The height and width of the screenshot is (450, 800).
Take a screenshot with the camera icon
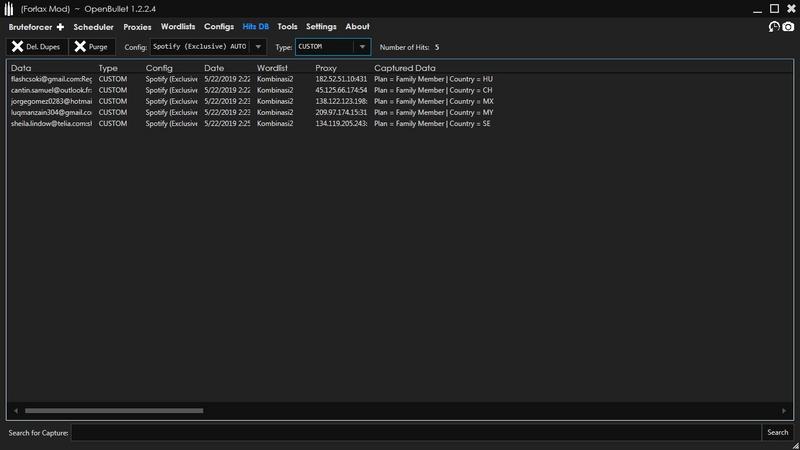tap(788, 27)
